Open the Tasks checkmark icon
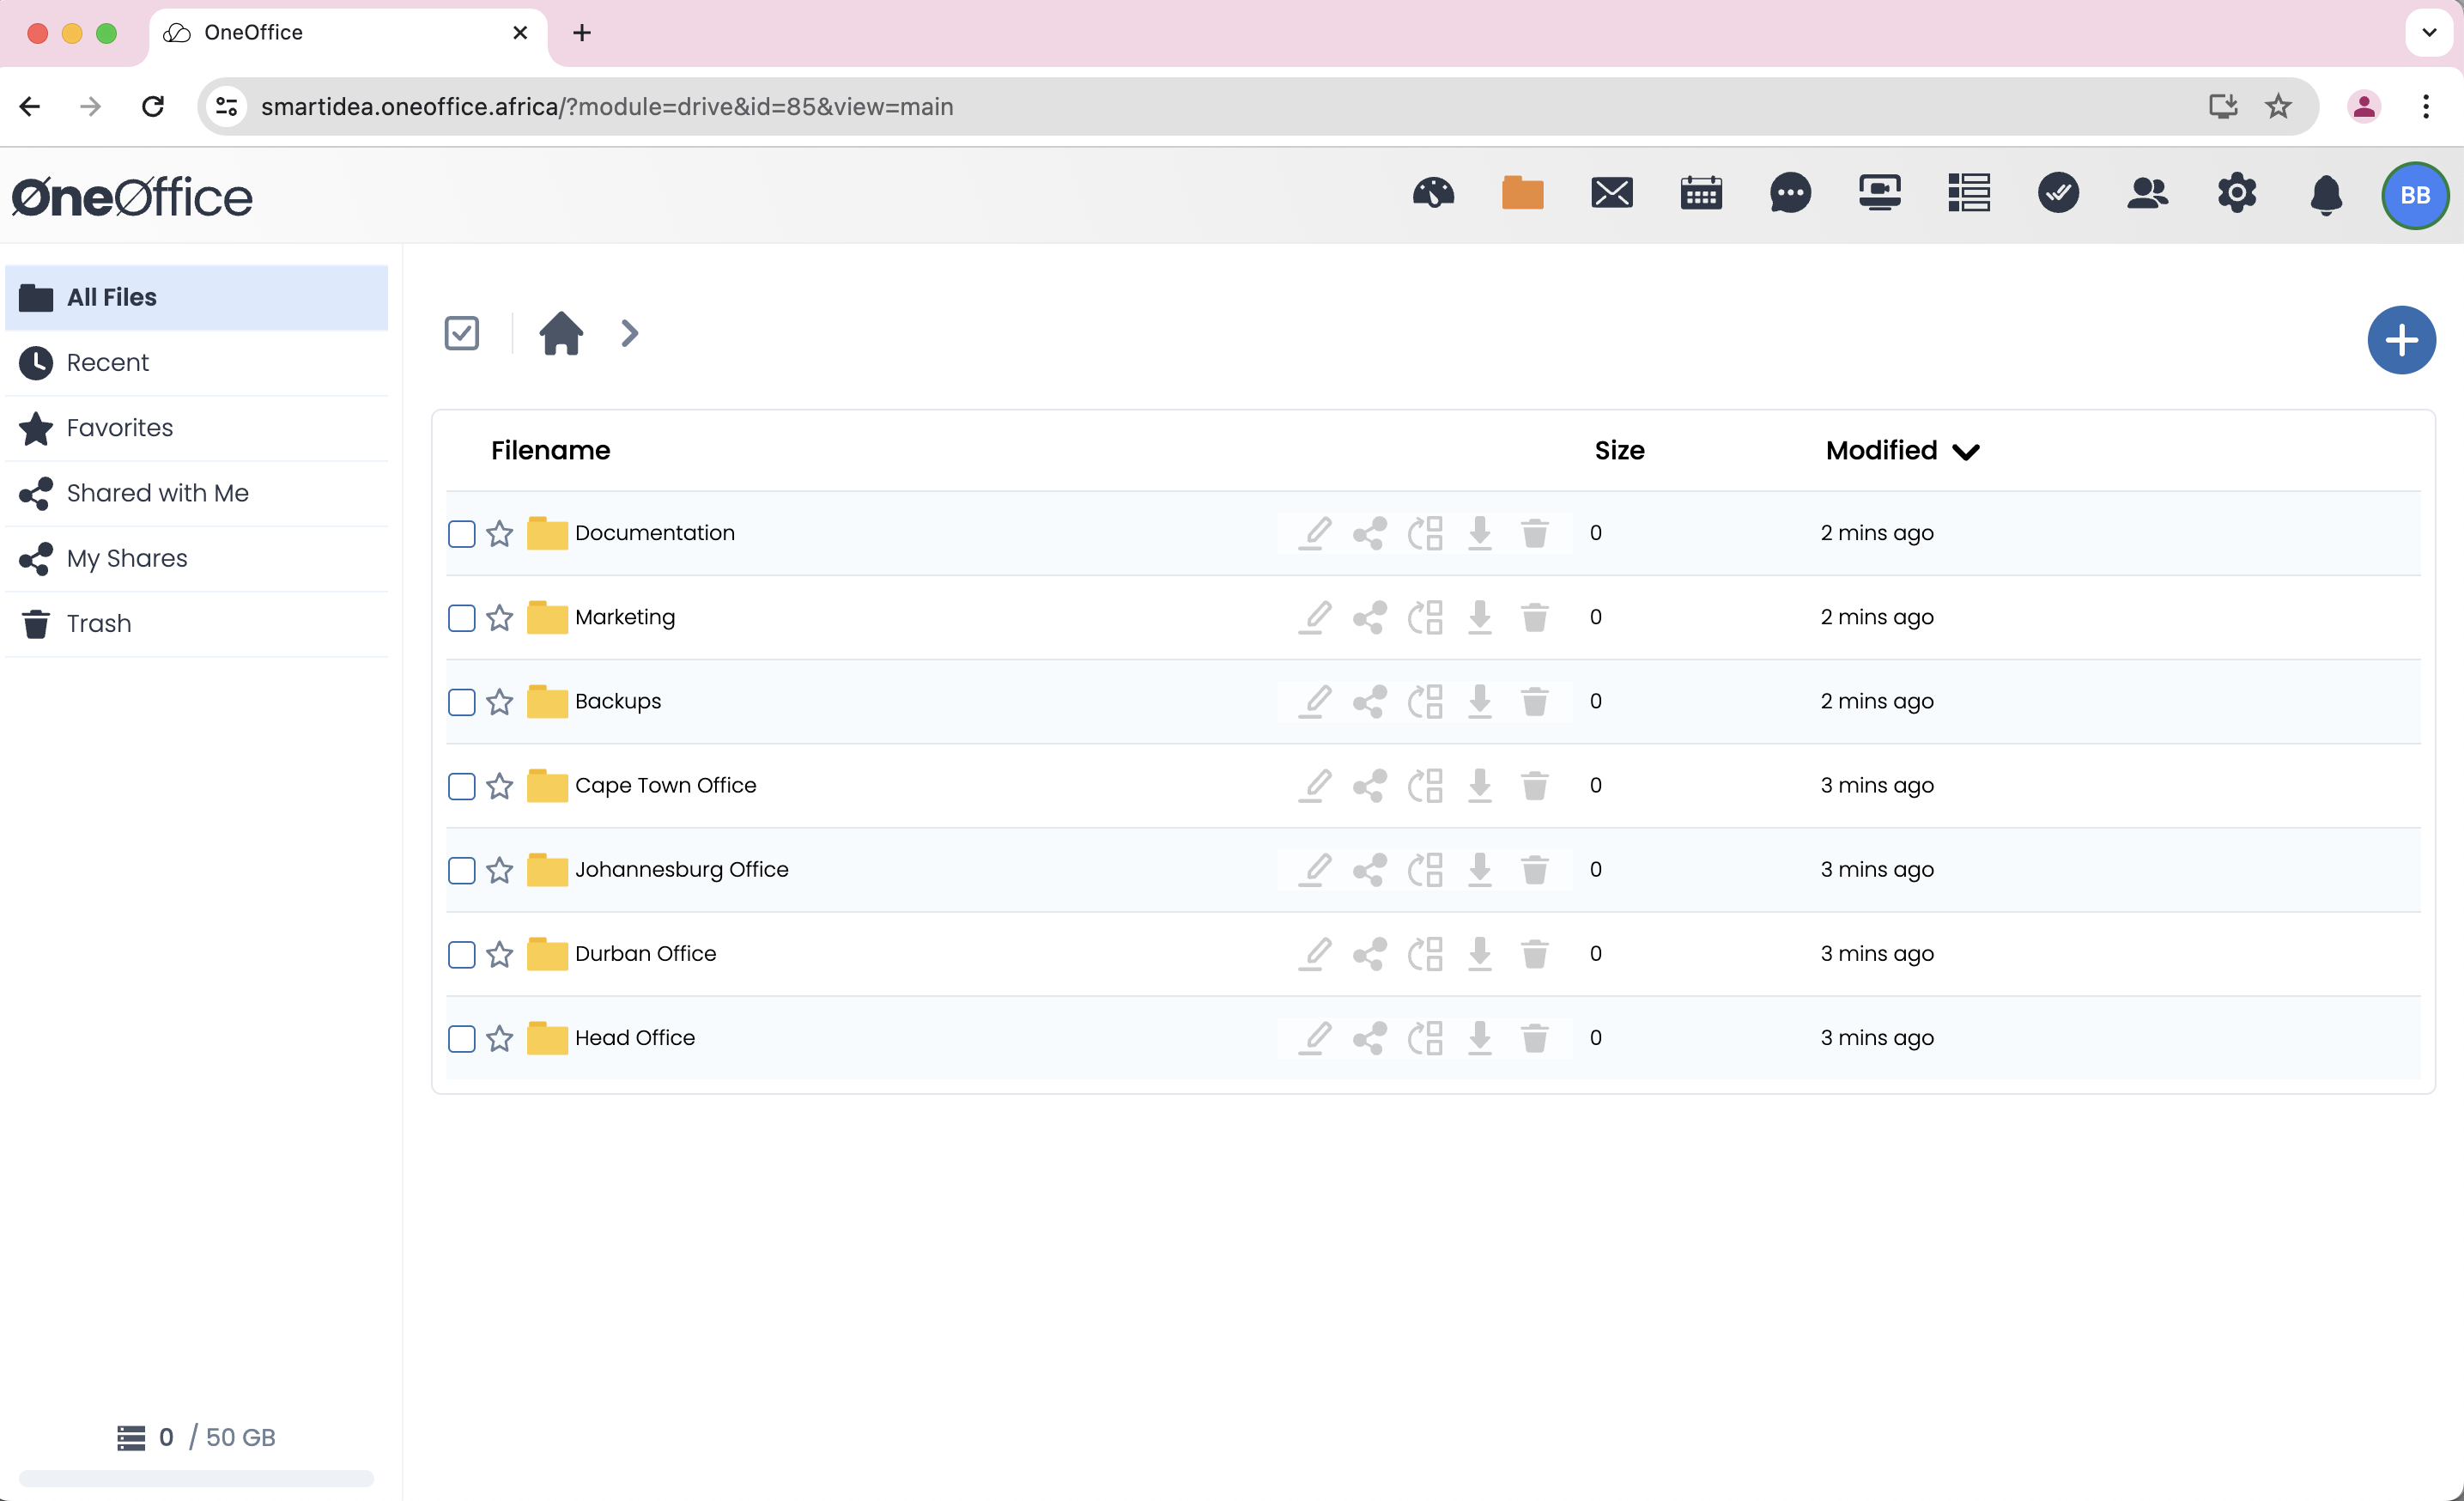Image resolution: width=2464 pixels, height=1501 pixels. (2058, 193)
